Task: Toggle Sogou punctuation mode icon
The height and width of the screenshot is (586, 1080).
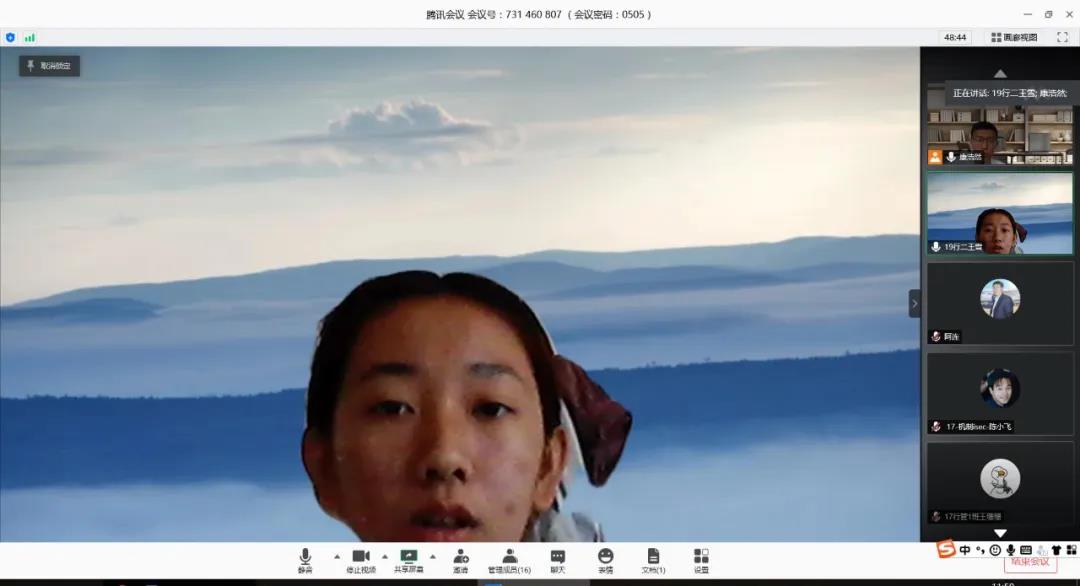Action: pyautogui.click(x=980, y=550)
